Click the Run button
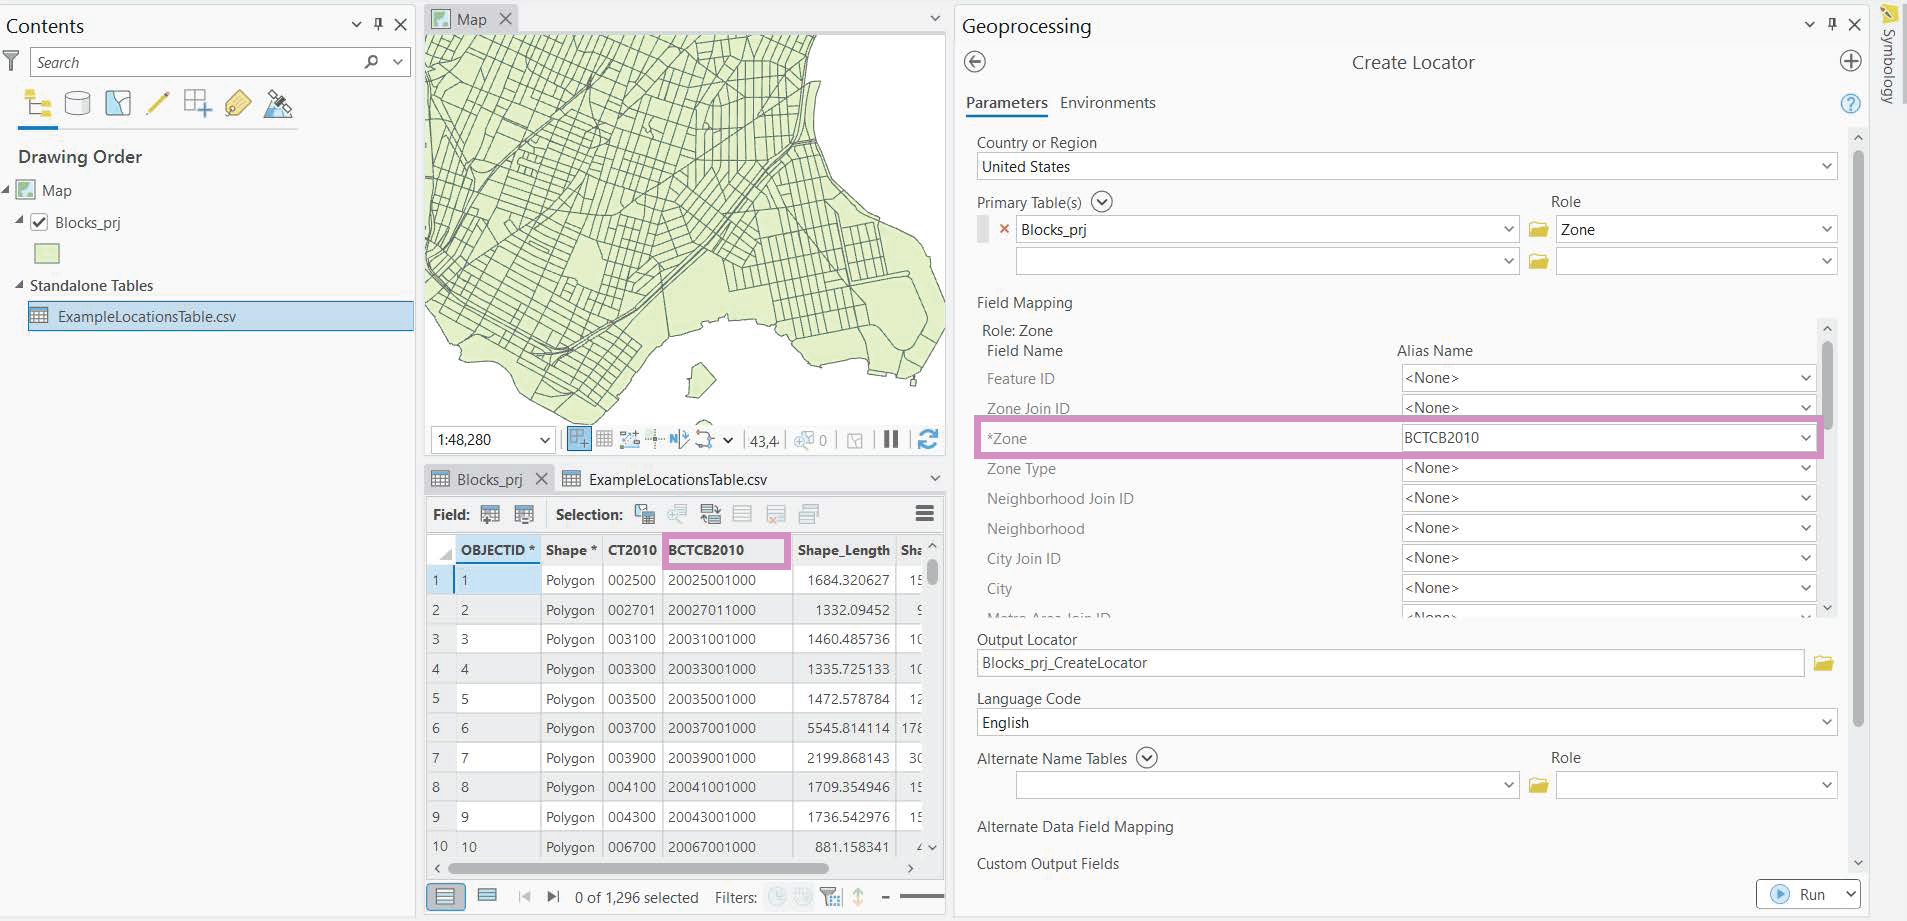The width and height of the screenshot is (1907, 921). pos(1800,894)
